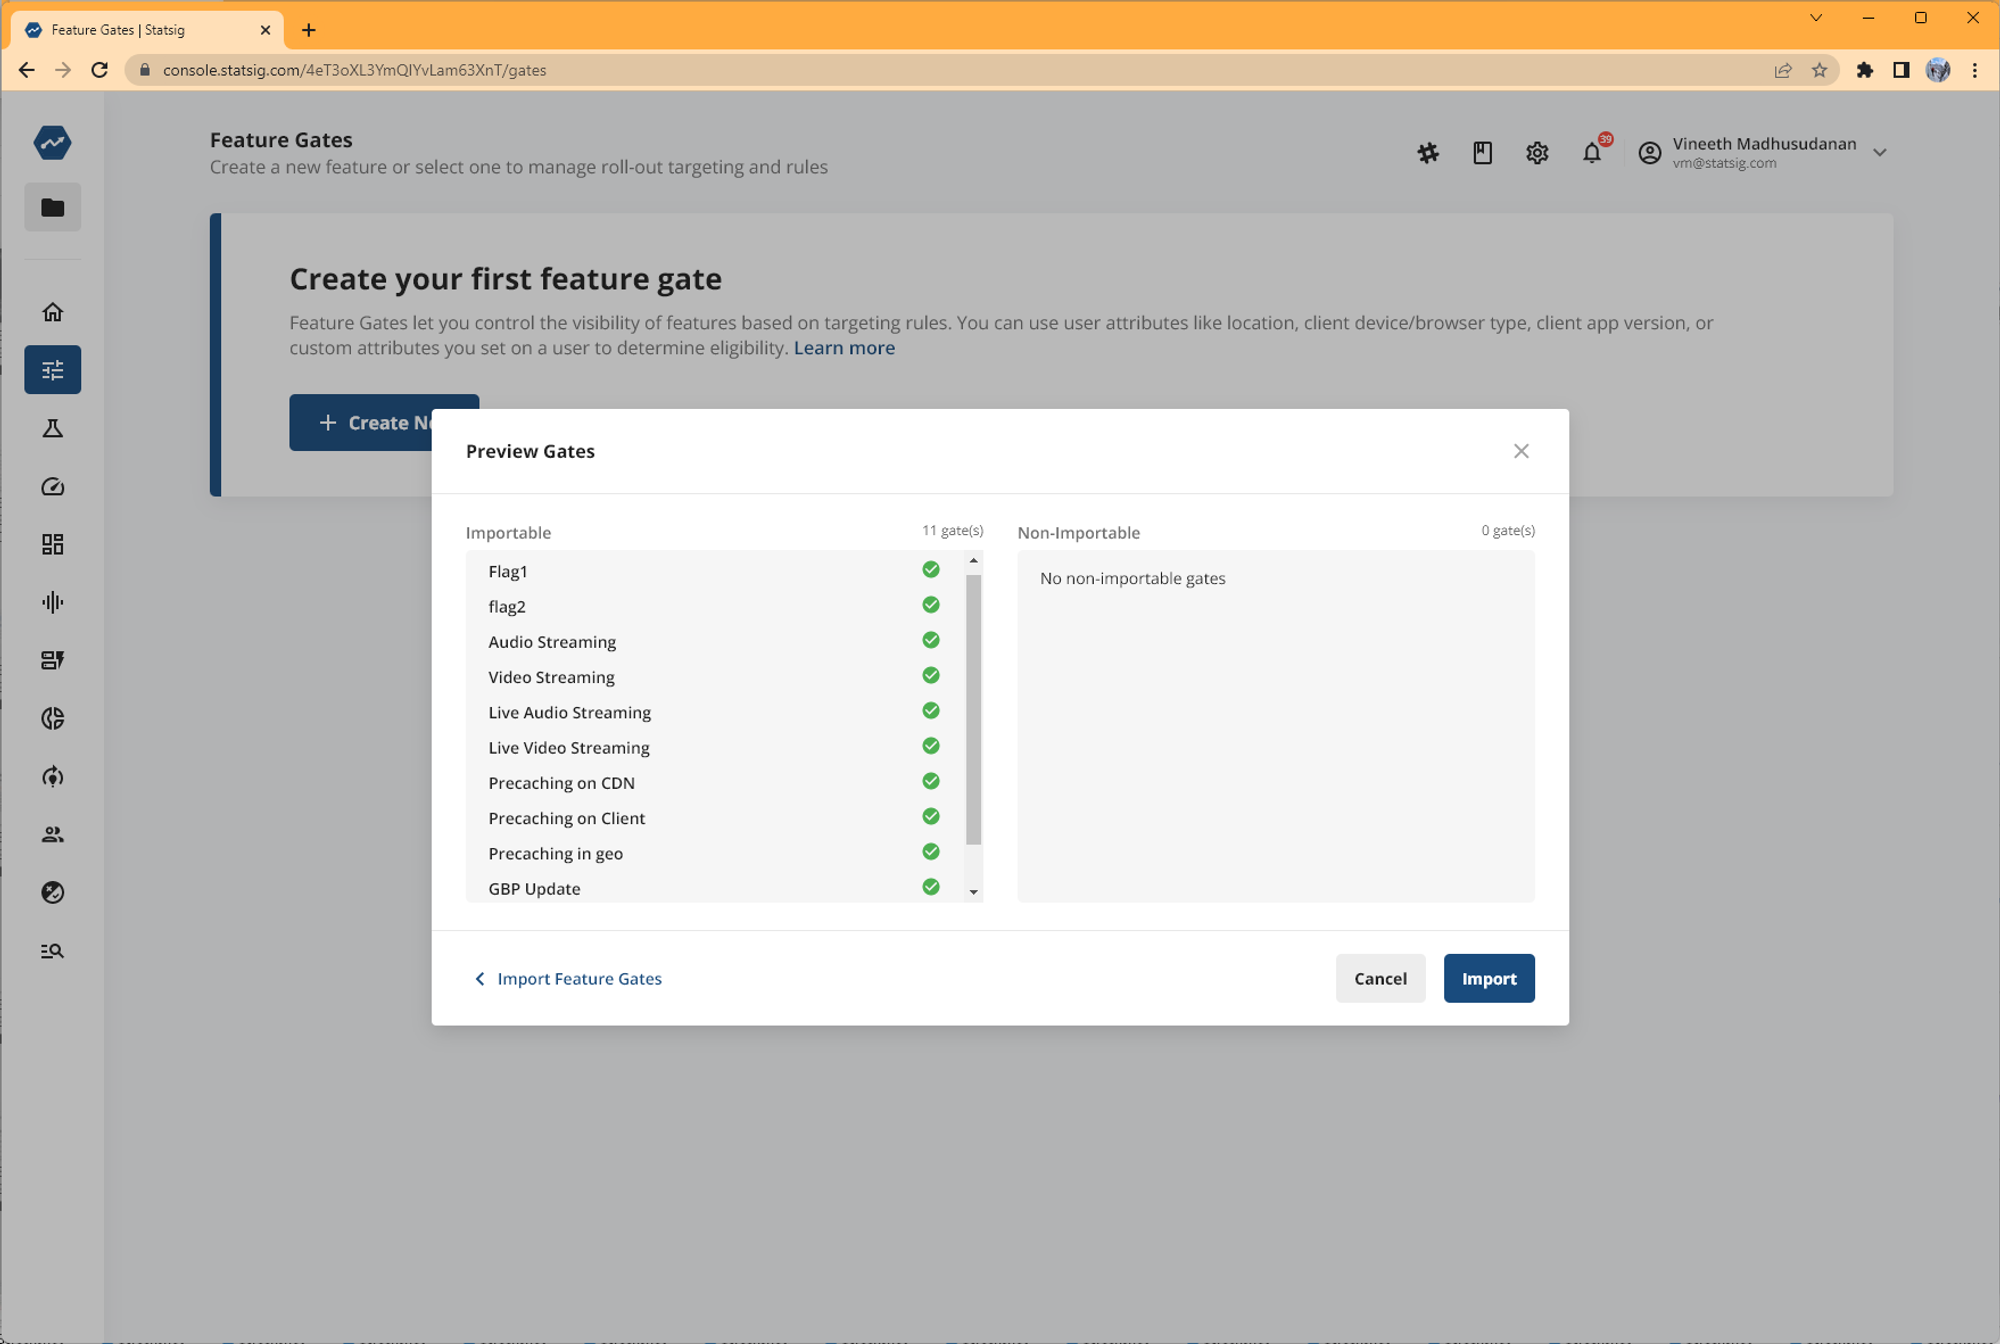Open Chrome's three-dot menu
2000x1344 pixels.
[1975, 70]
